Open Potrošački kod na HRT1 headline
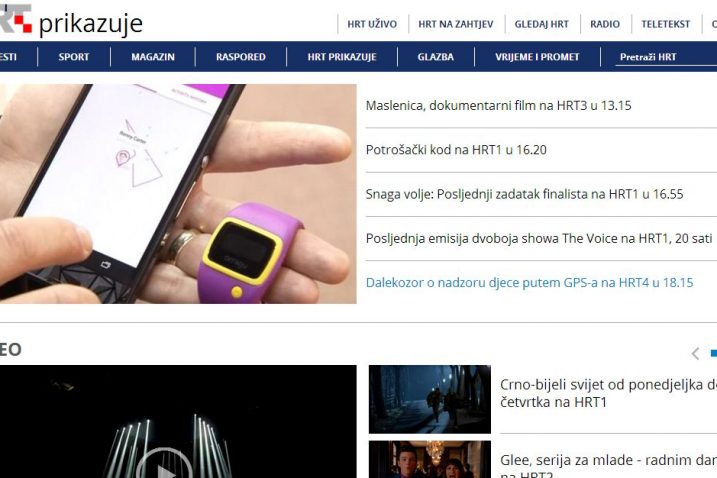 click(456, 150)
